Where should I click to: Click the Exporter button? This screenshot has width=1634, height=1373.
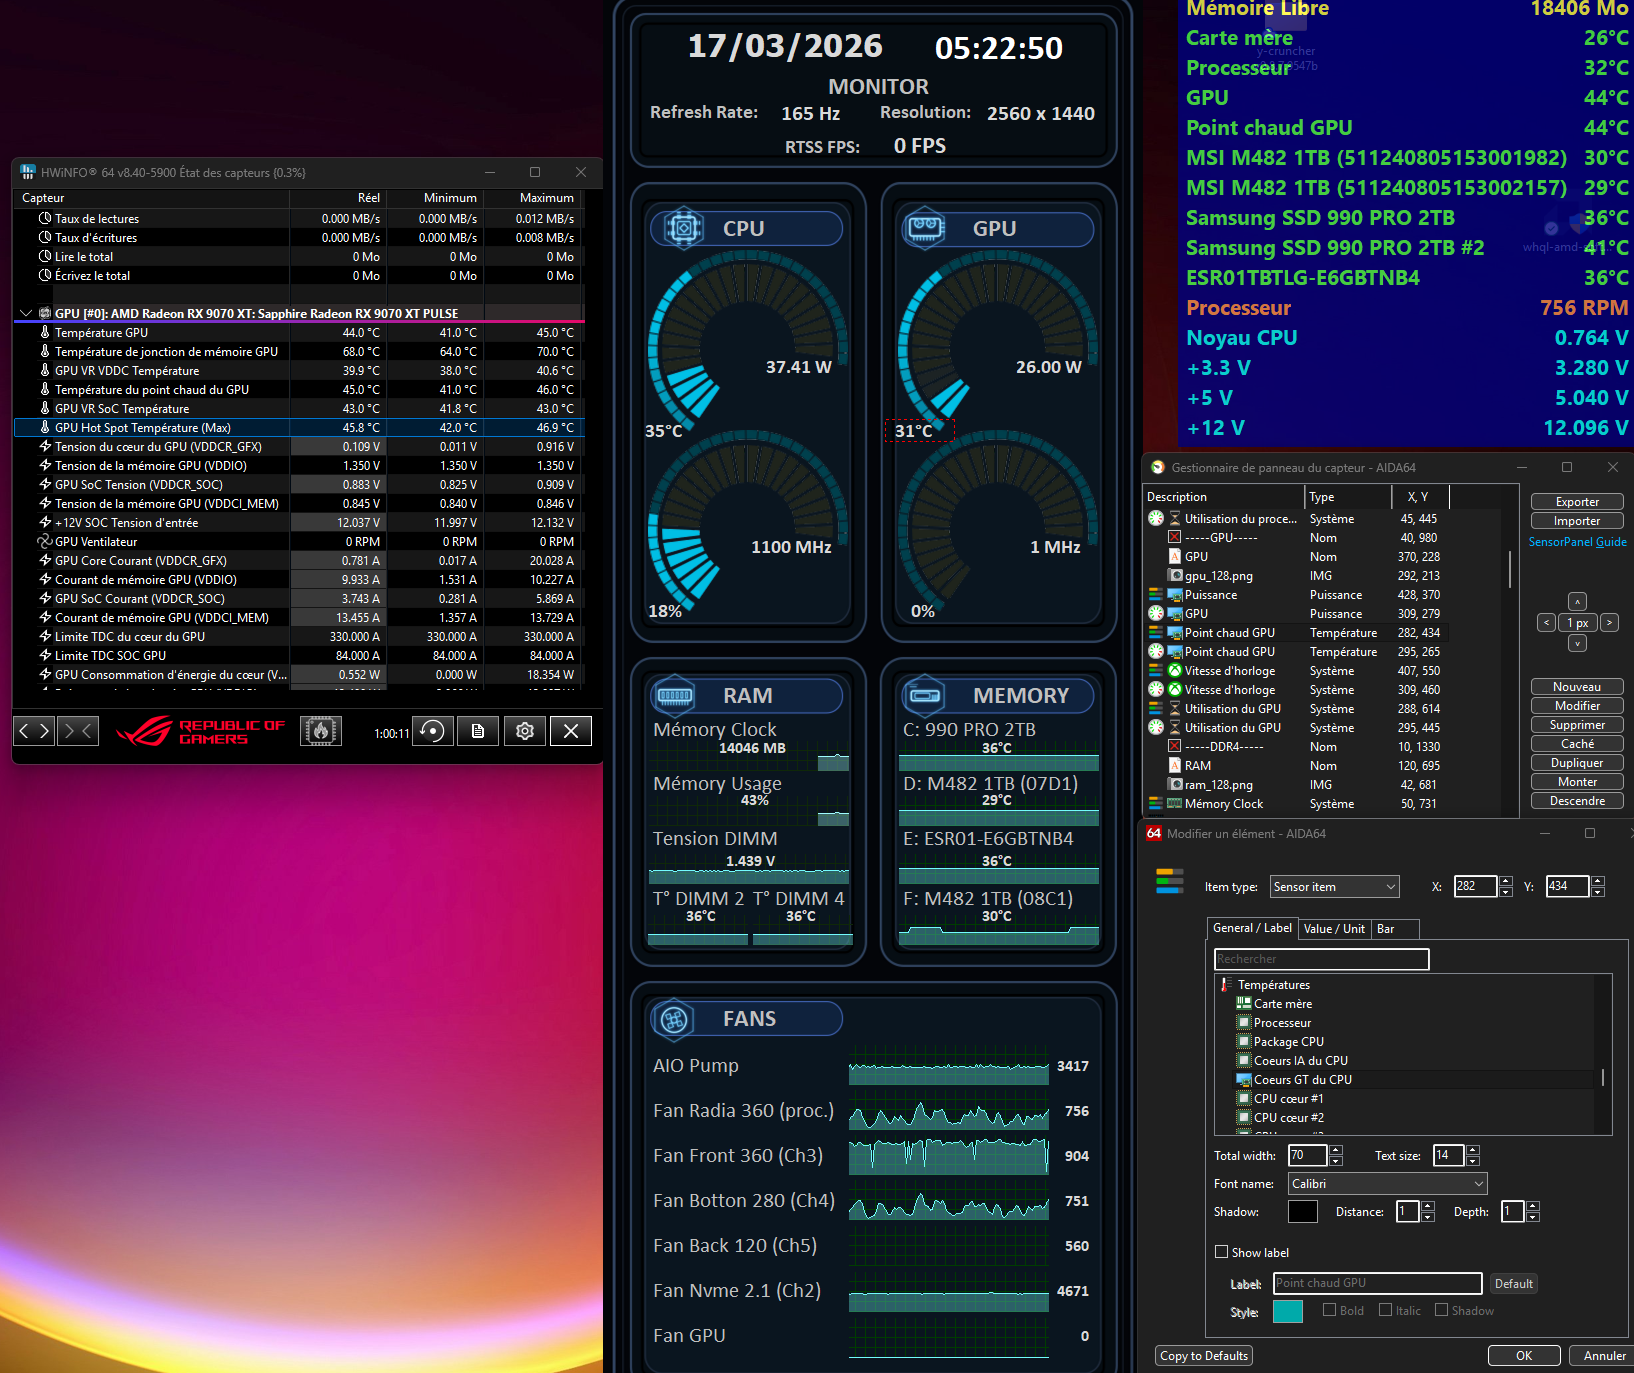(x=1576, y=502)
